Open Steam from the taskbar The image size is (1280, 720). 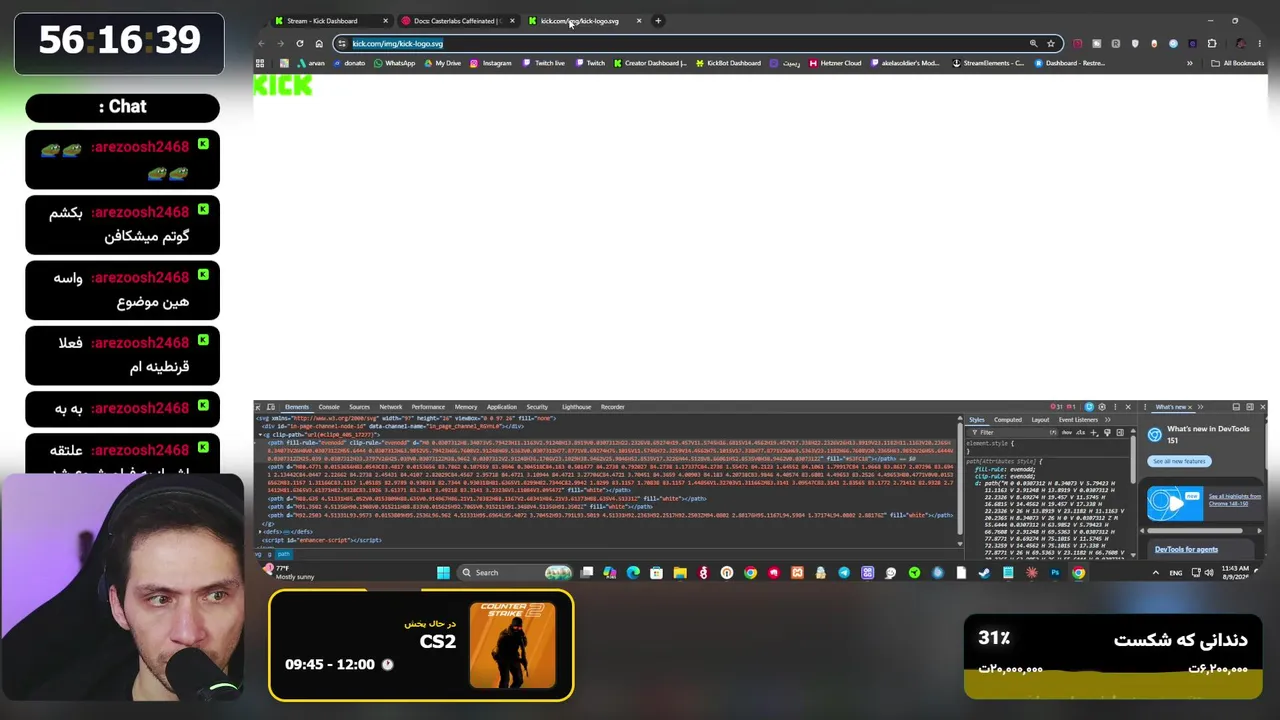click(984, 573)
